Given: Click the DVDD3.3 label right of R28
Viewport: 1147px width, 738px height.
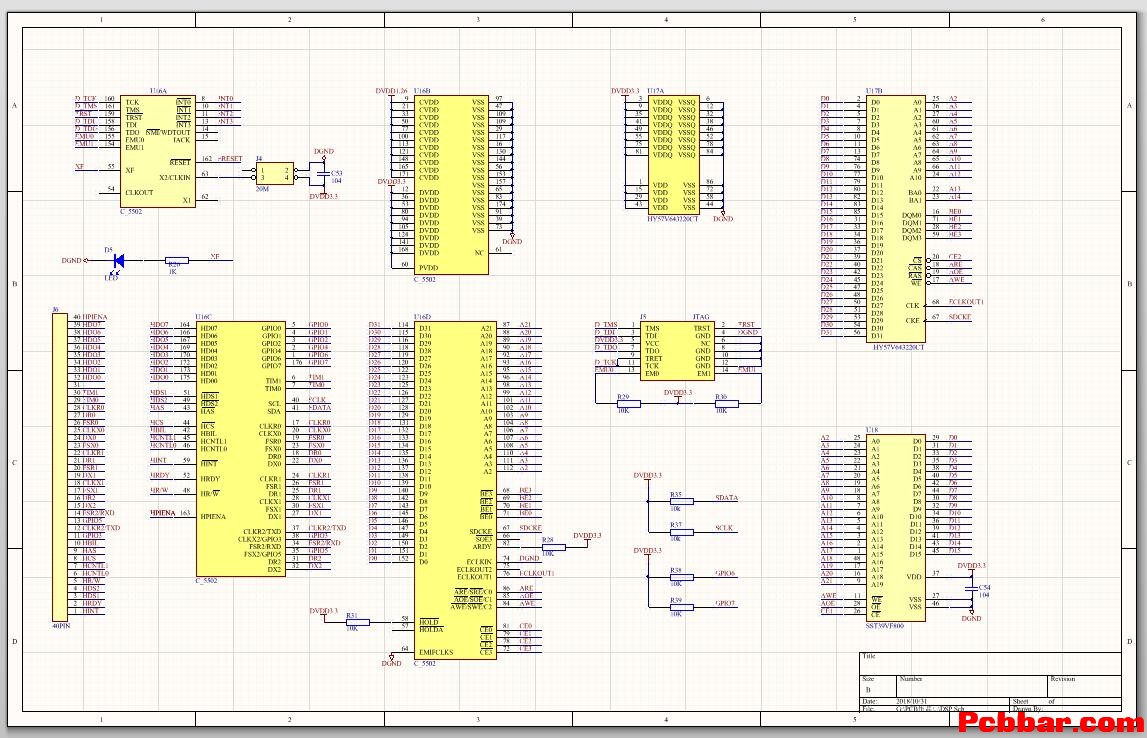Looking at the screenshot, I should 587,536.
